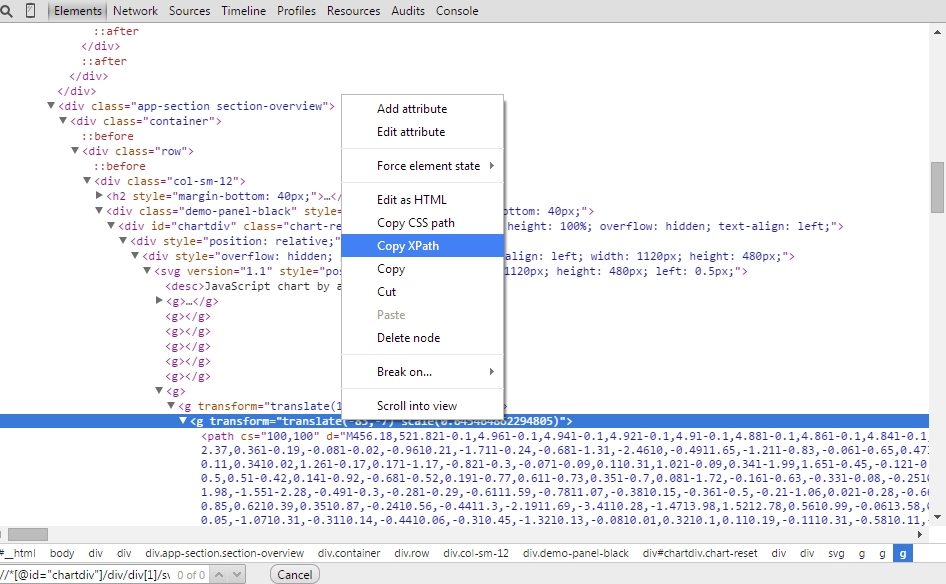
Task: Select Scroll into view option
Action: click(417, 406)
